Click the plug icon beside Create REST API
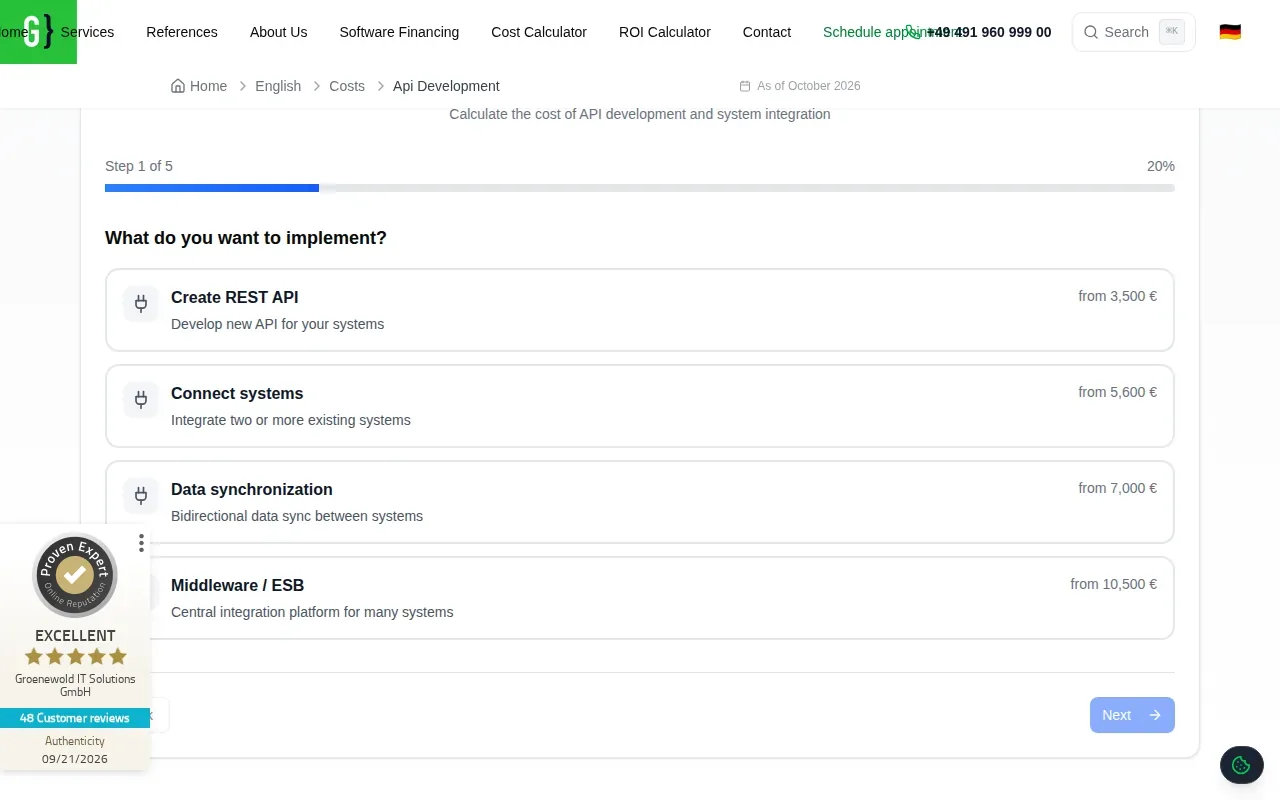This screenshot has width=1280, height=800. [x=141, y=304]
